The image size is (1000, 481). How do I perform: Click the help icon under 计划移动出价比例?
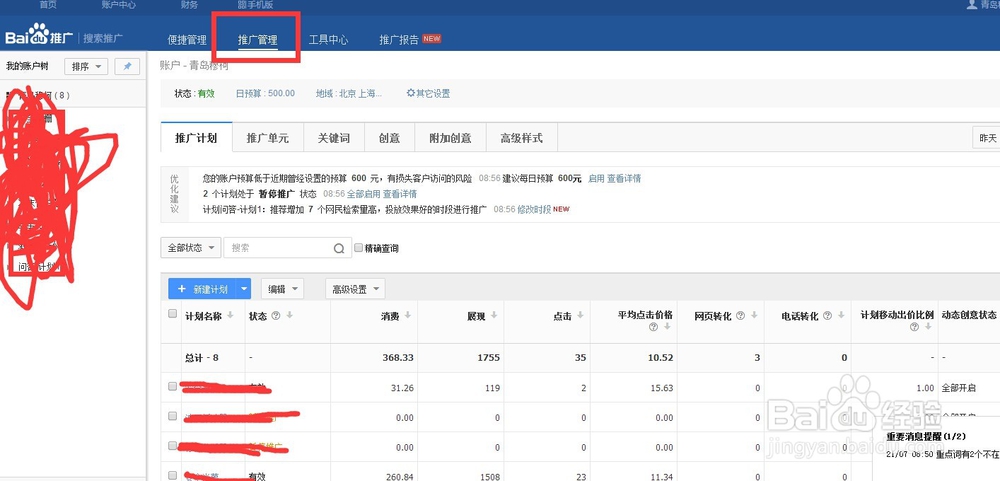click(914, 327)
